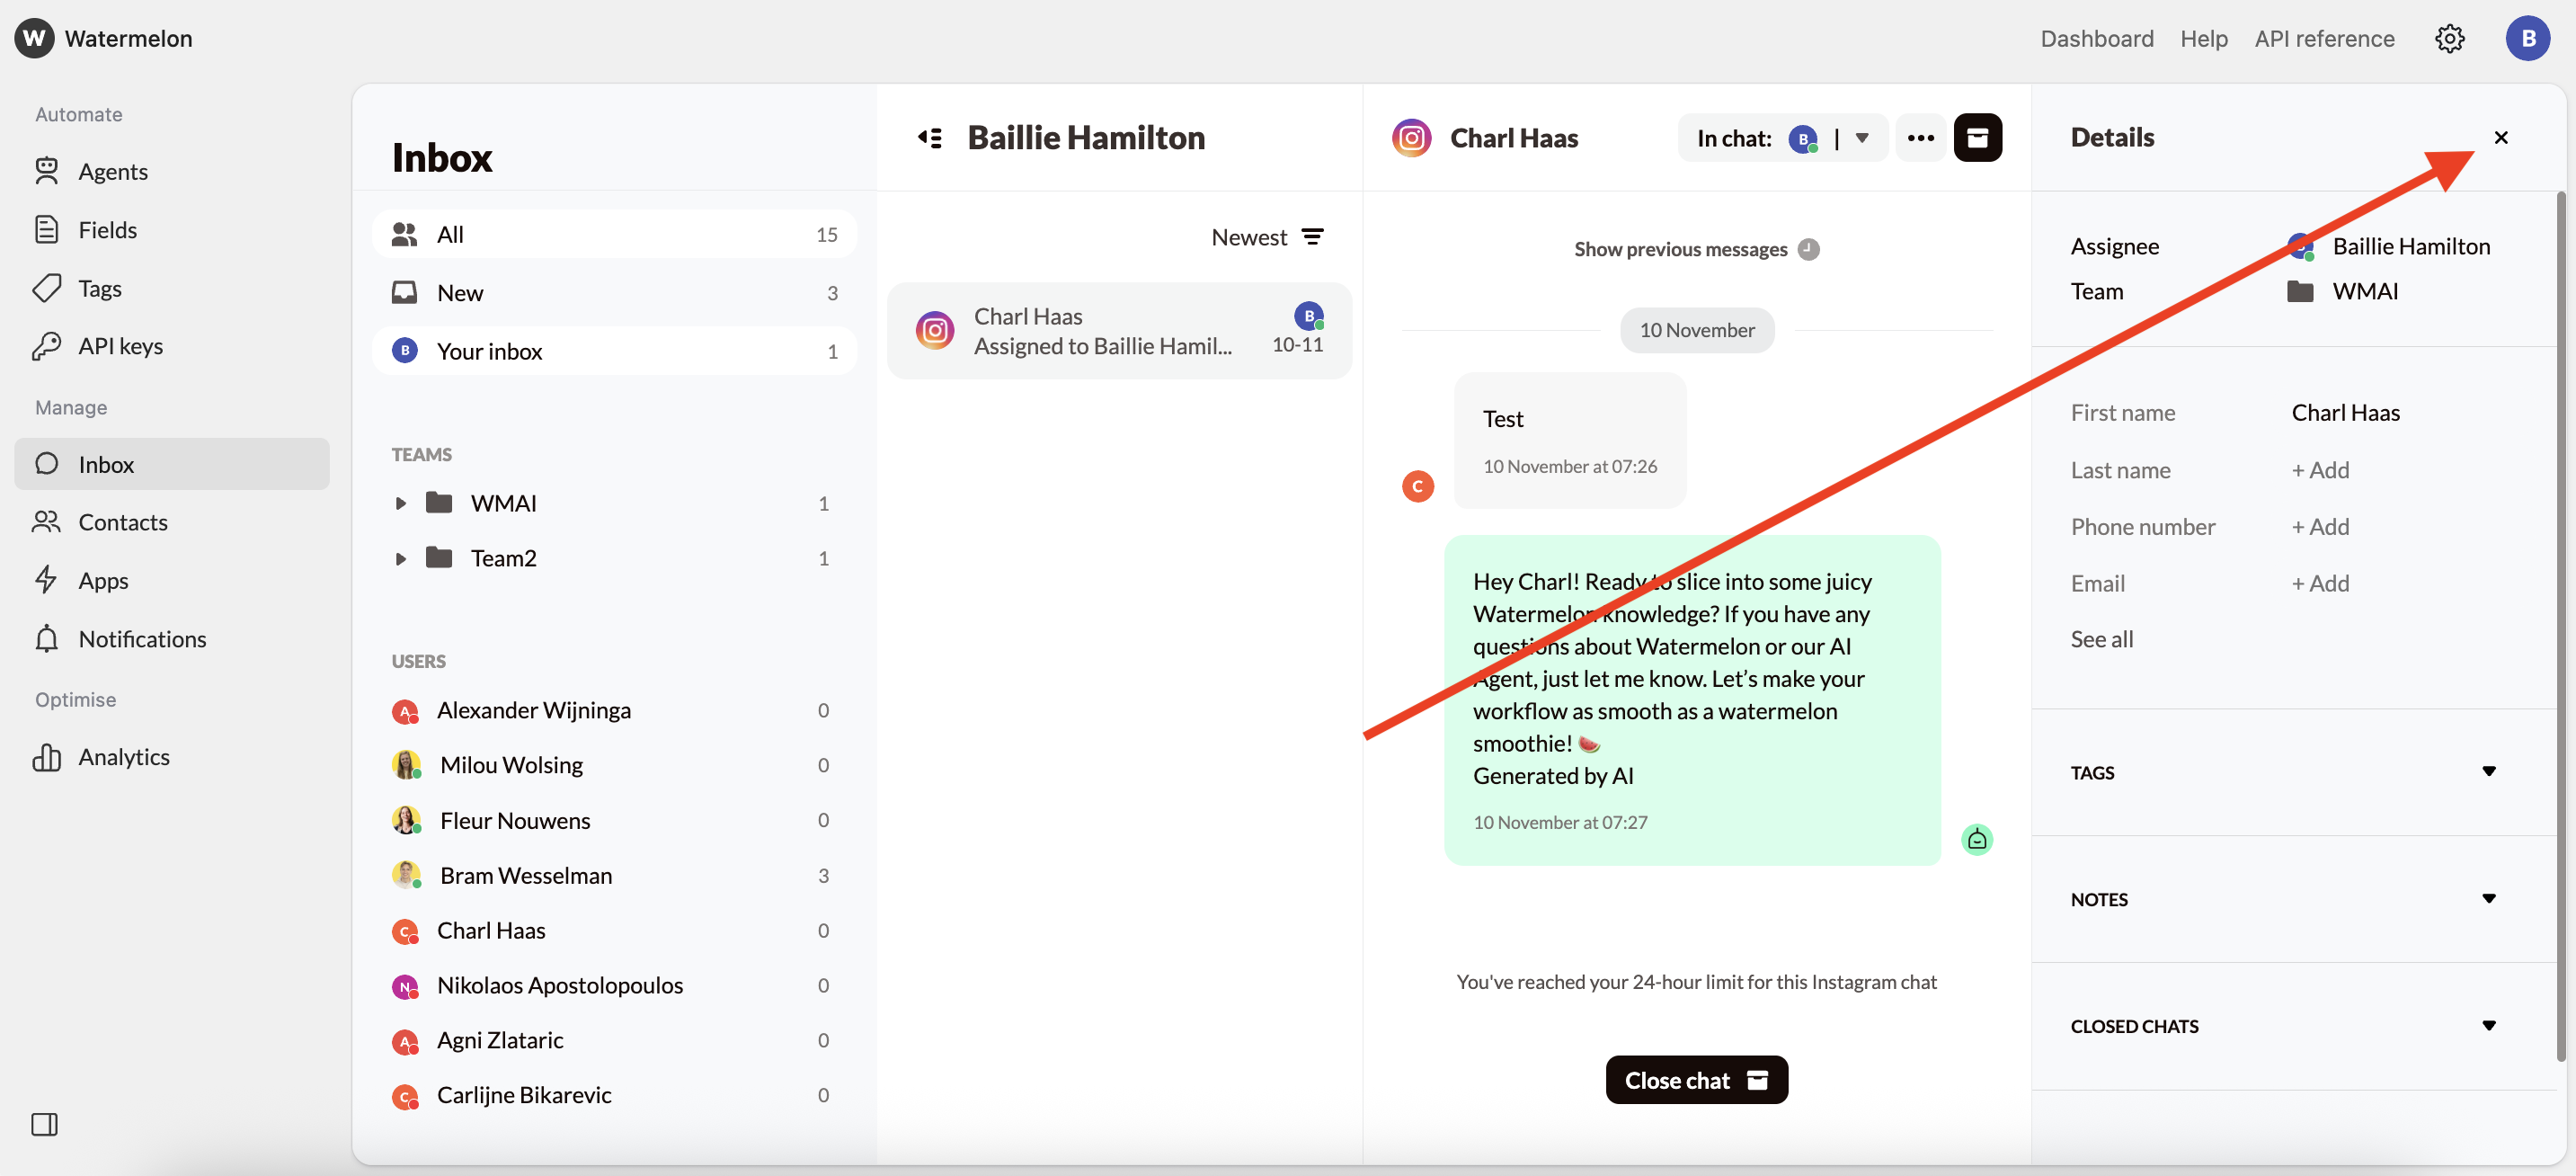Select the New inbox filter
Viewport: 2576px width, 1176px height.
pyautogui.click(x=460, y=293)
